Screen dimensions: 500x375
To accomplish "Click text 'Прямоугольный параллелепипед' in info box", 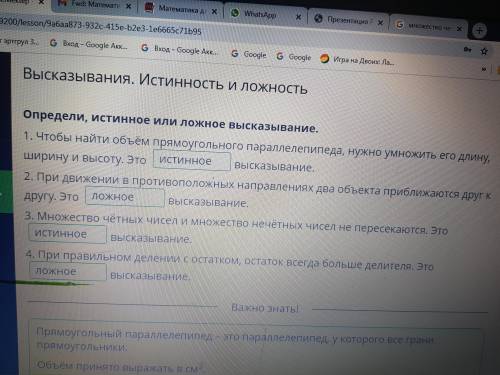I will tap(124, 334).
